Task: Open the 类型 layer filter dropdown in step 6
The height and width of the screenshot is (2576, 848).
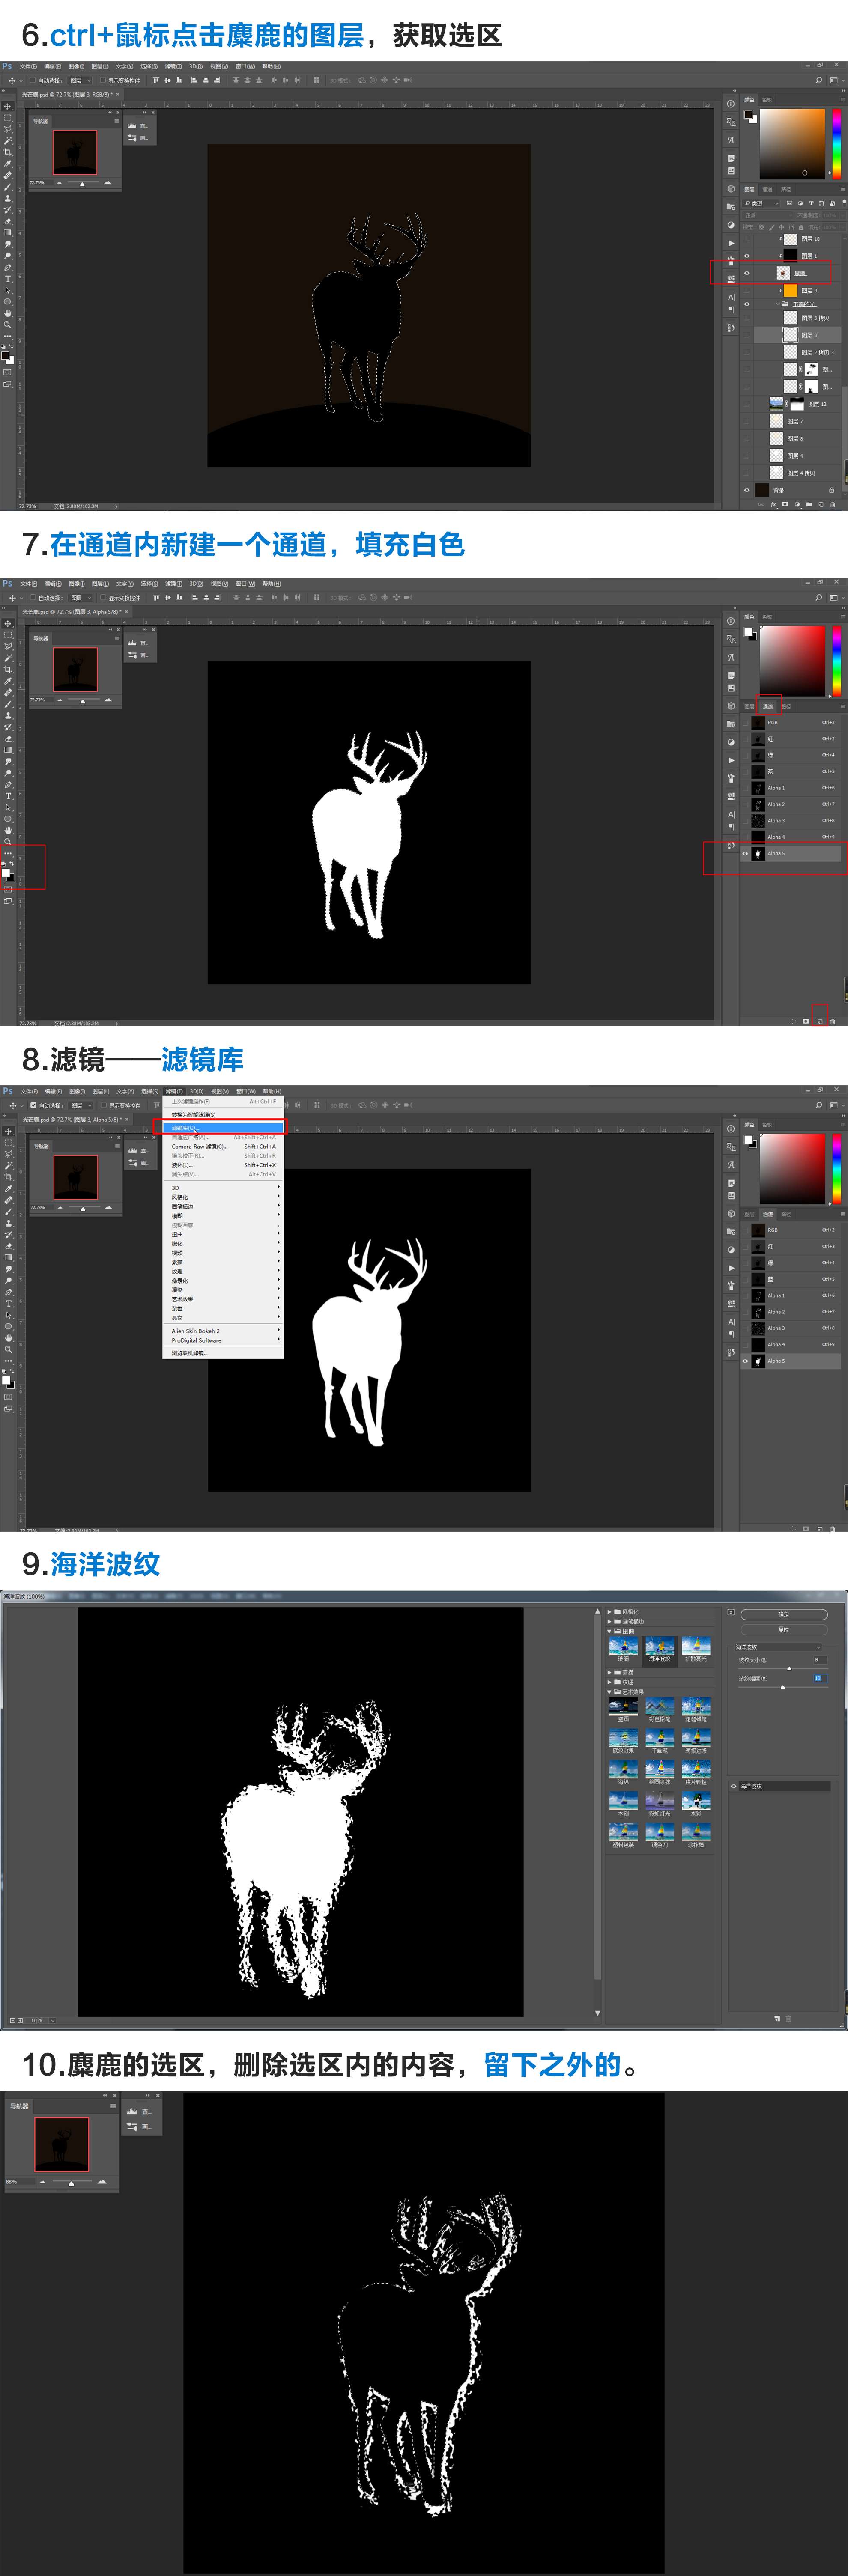Action: (761, 203)
